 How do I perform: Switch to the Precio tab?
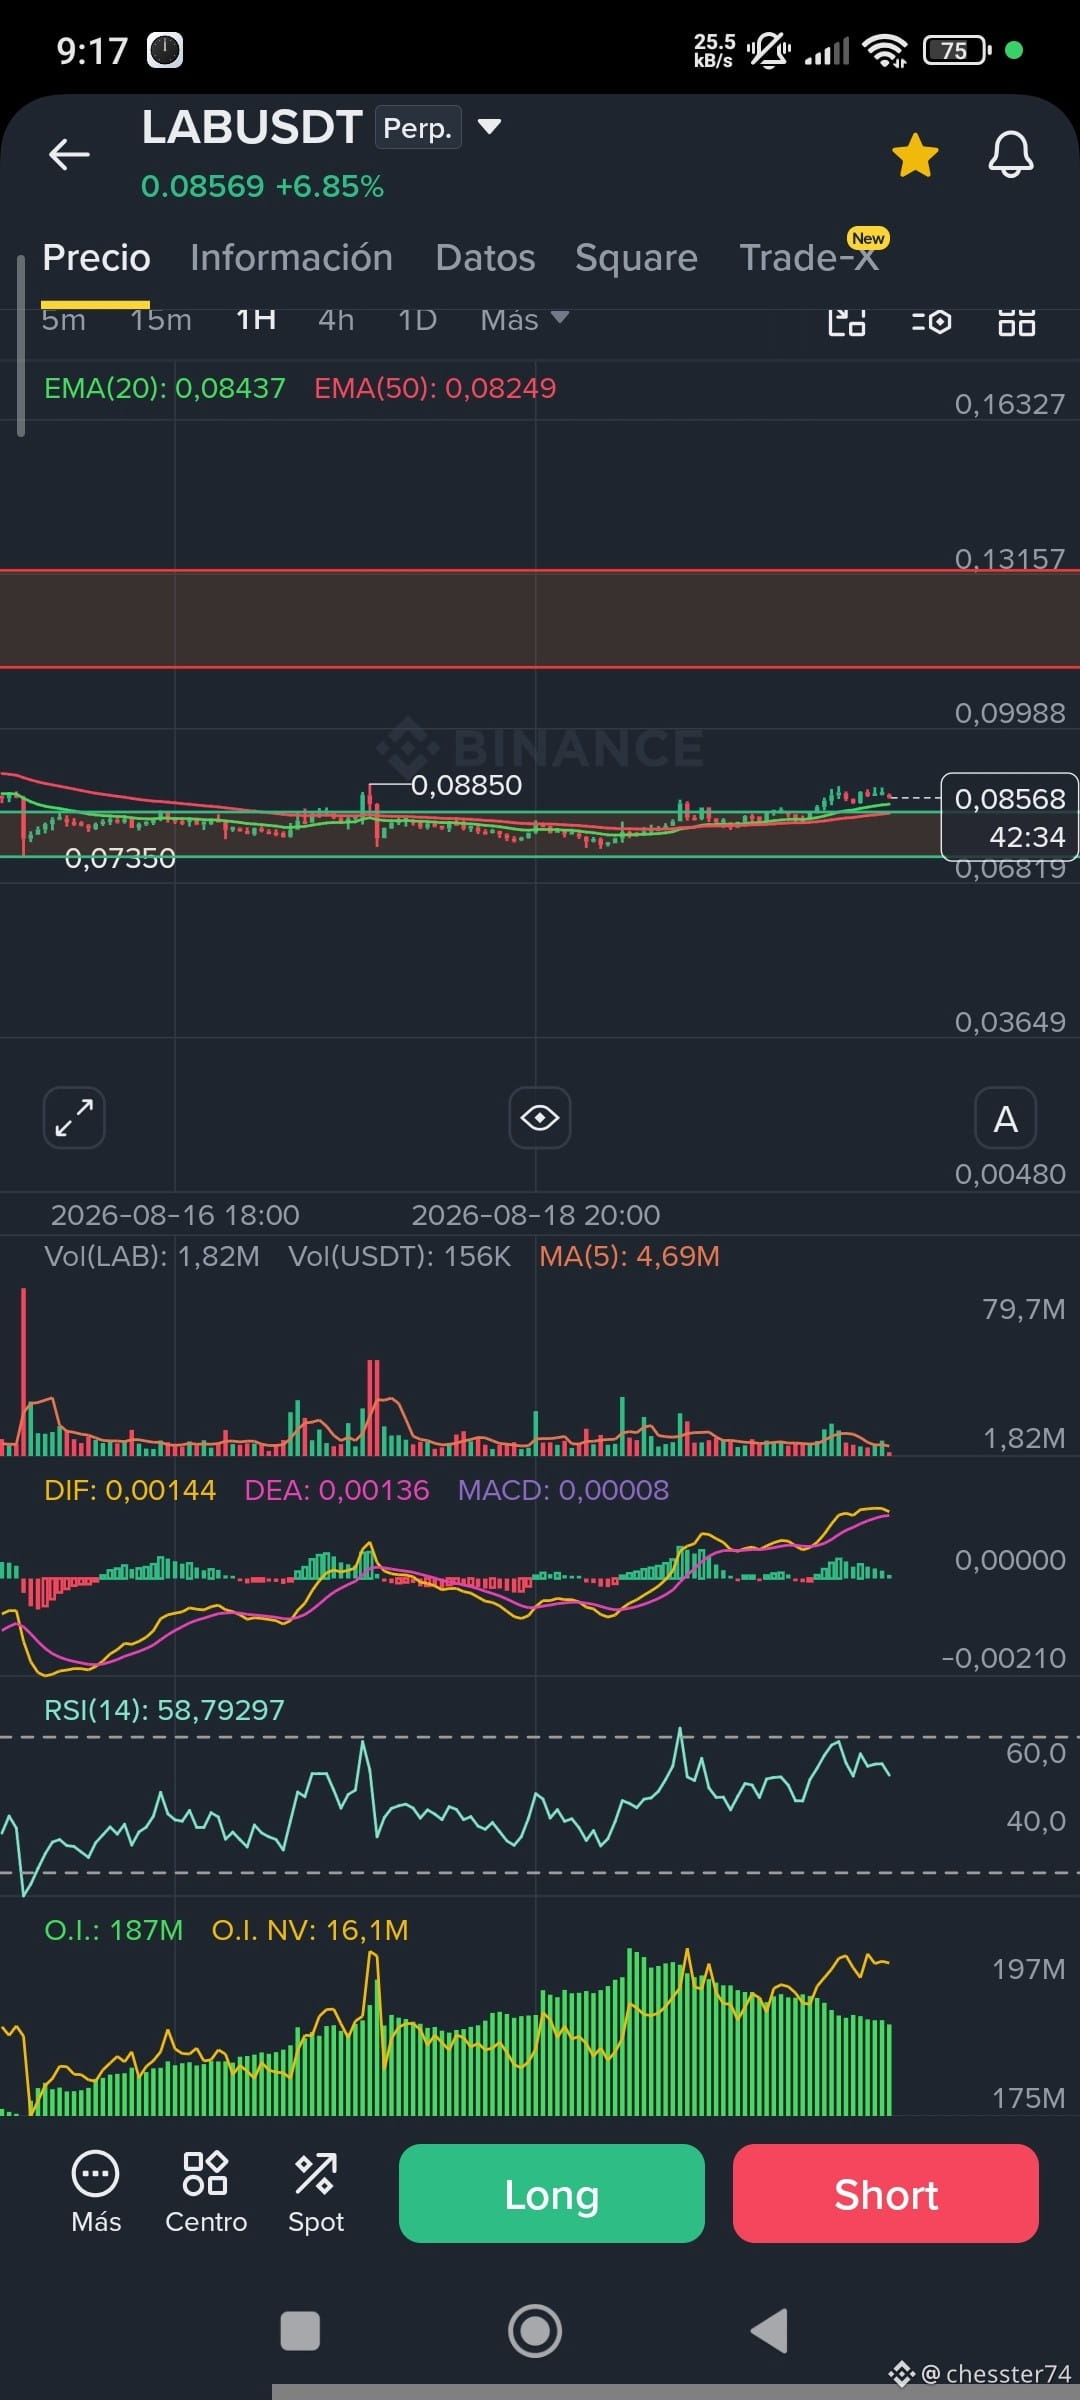(x=96, y=258)
